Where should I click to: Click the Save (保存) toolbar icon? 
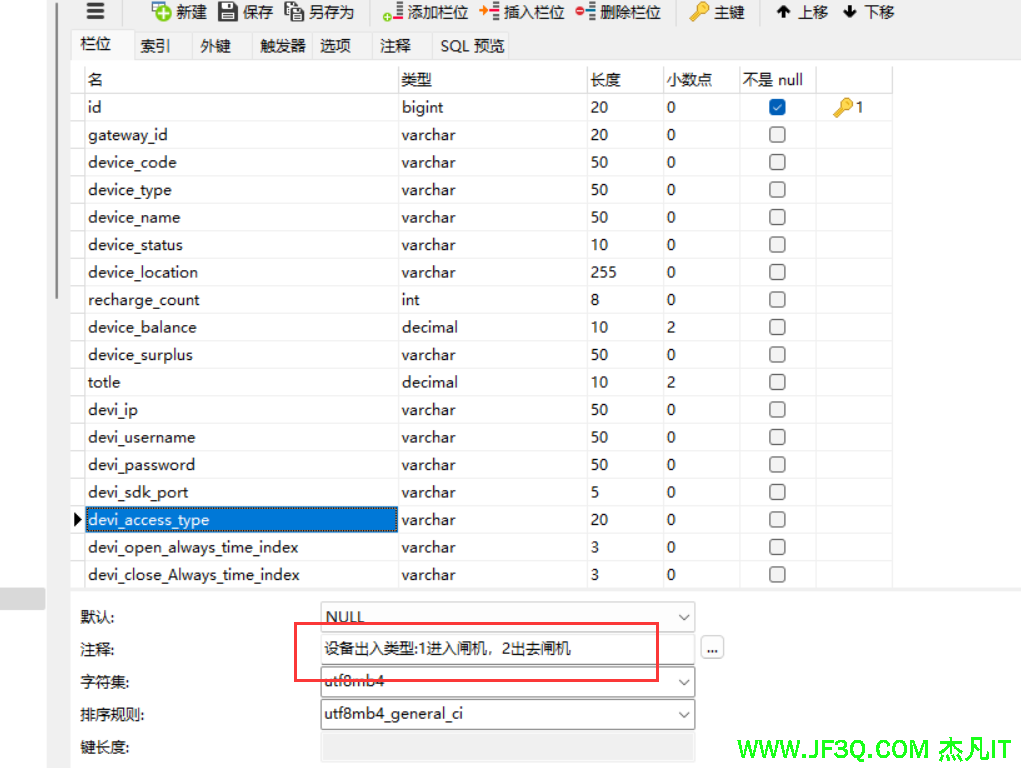click(x=228, y=12)
